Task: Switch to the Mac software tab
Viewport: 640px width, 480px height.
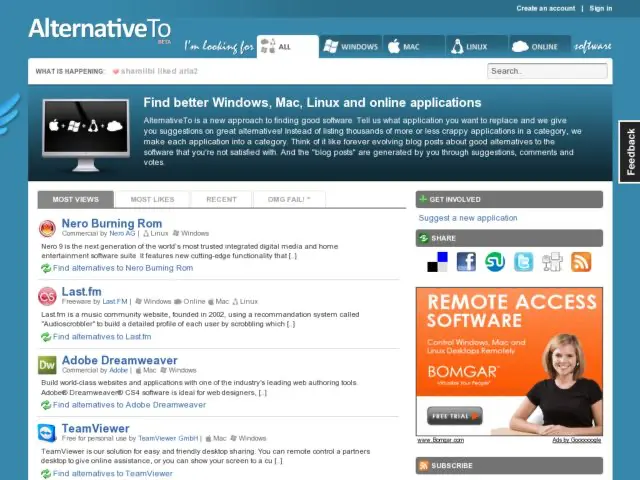Action: point(414,47)
